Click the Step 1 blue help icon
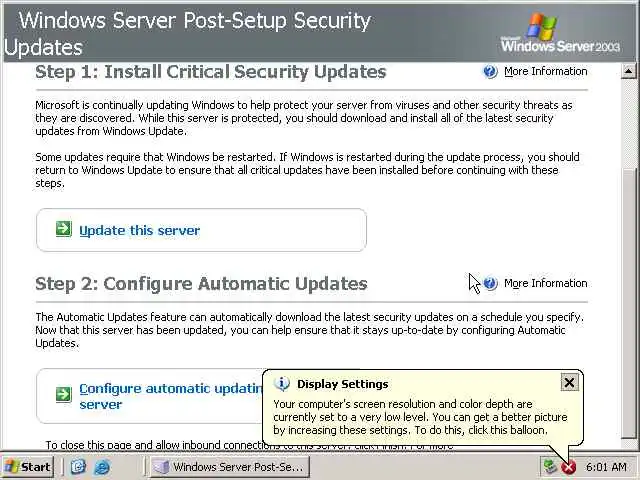Image resolution: width=640 pixels, height=480 pixels. (x=490, y=72)
